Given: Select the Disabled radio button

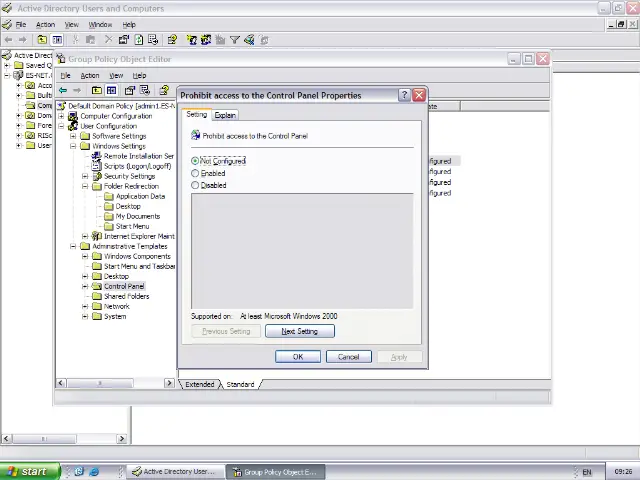Looking at the screenshot, I should click(195, 185).
